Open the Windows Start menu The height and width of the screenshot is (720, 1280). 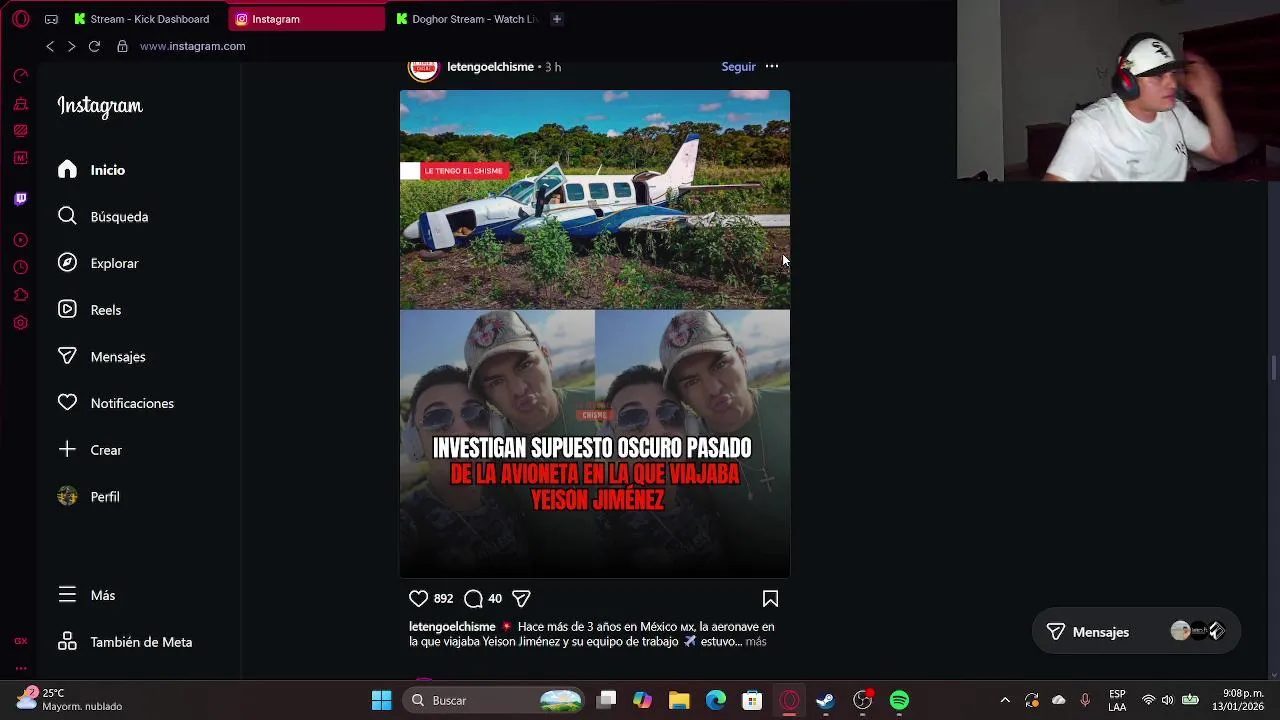(382, 700)
